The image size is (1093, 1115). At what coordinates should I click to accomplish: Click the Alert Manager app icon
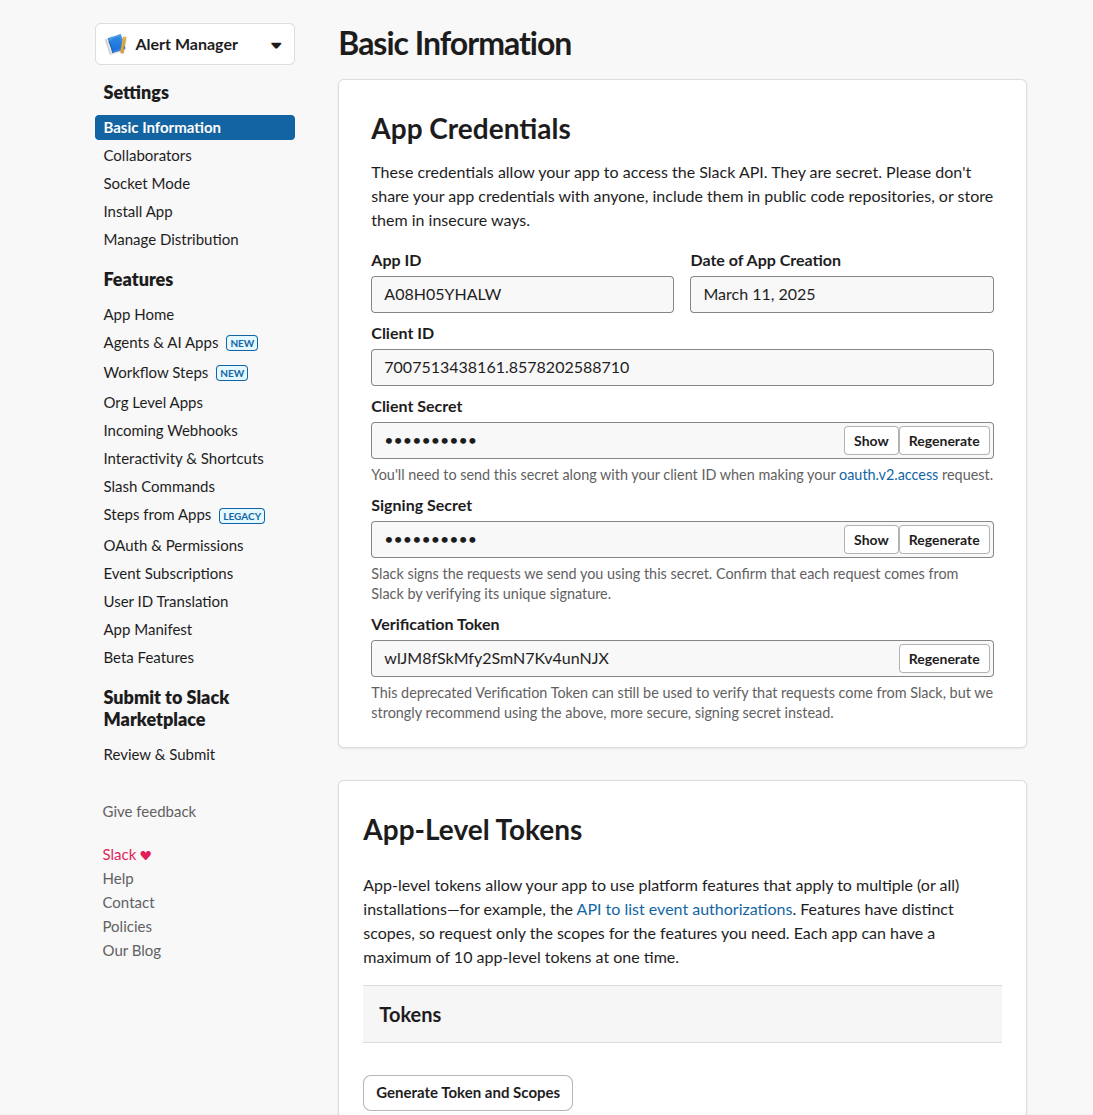pyautogui.click(x=117, y=43)
